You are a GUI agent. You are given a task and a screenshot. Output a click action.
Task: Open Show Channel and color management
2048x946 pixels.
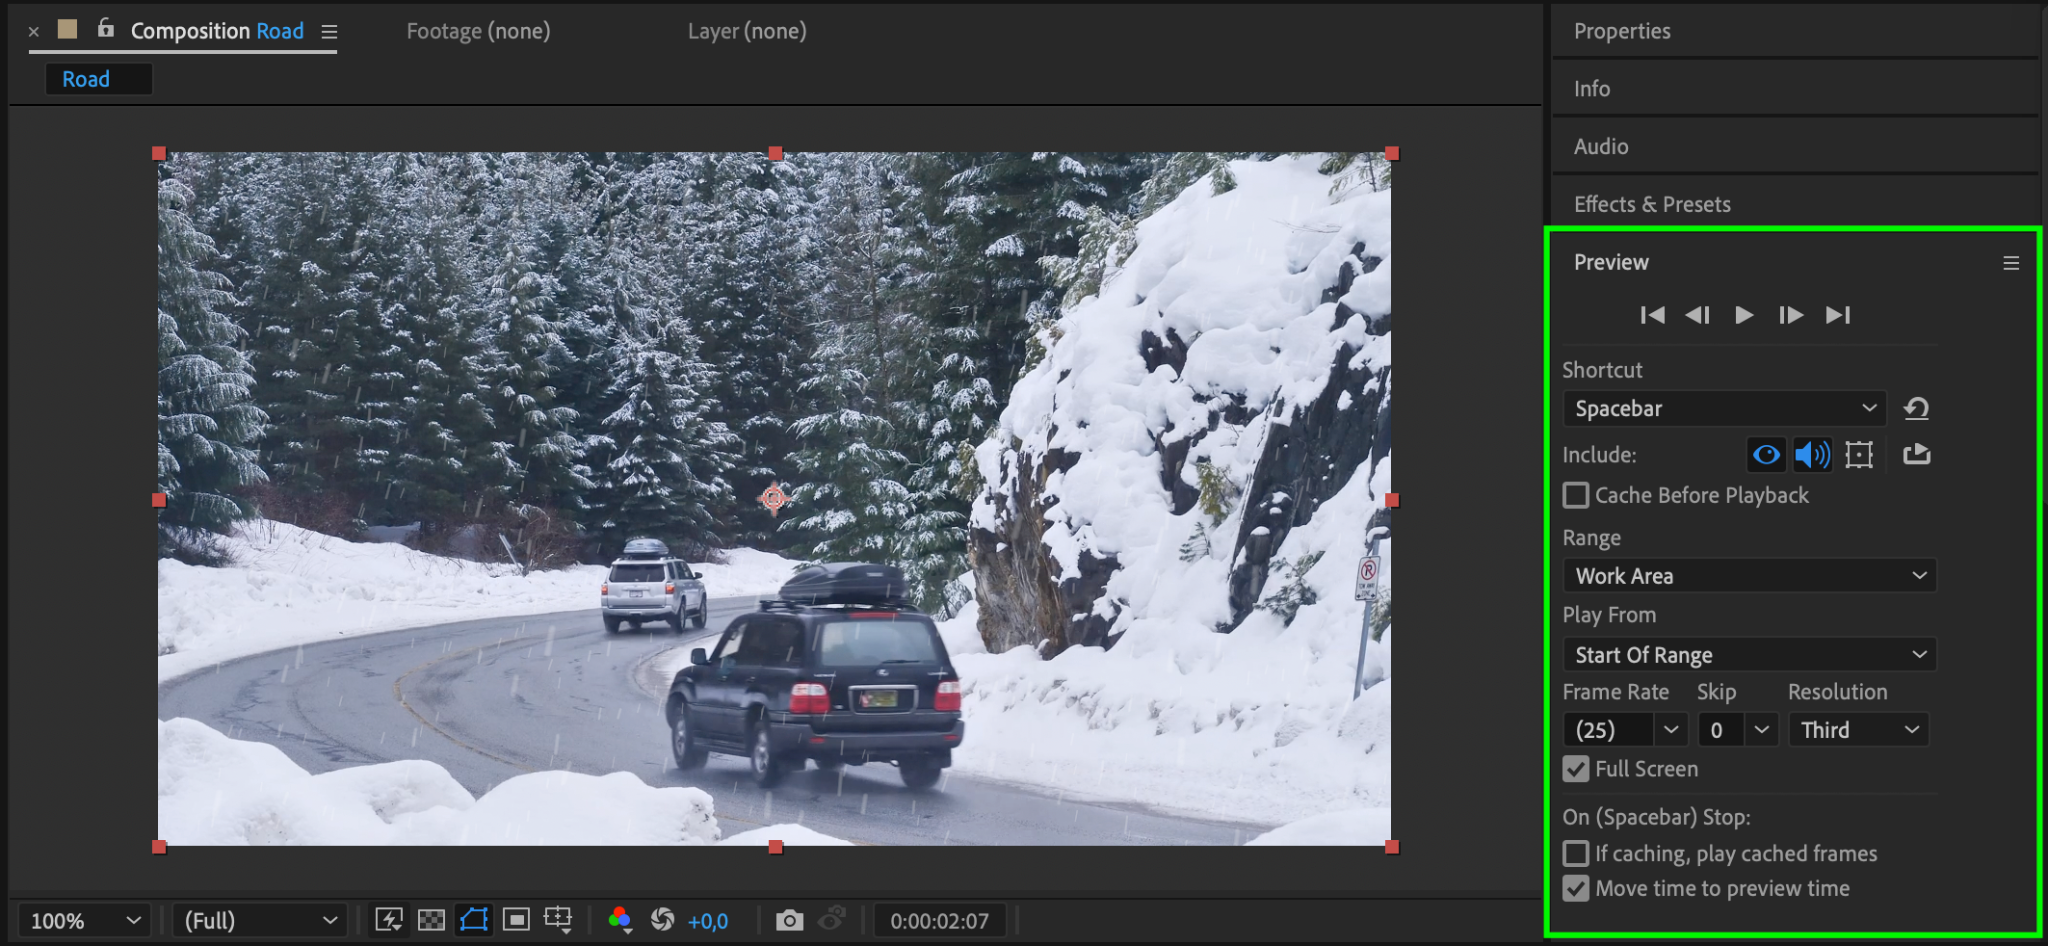(620, 920)
